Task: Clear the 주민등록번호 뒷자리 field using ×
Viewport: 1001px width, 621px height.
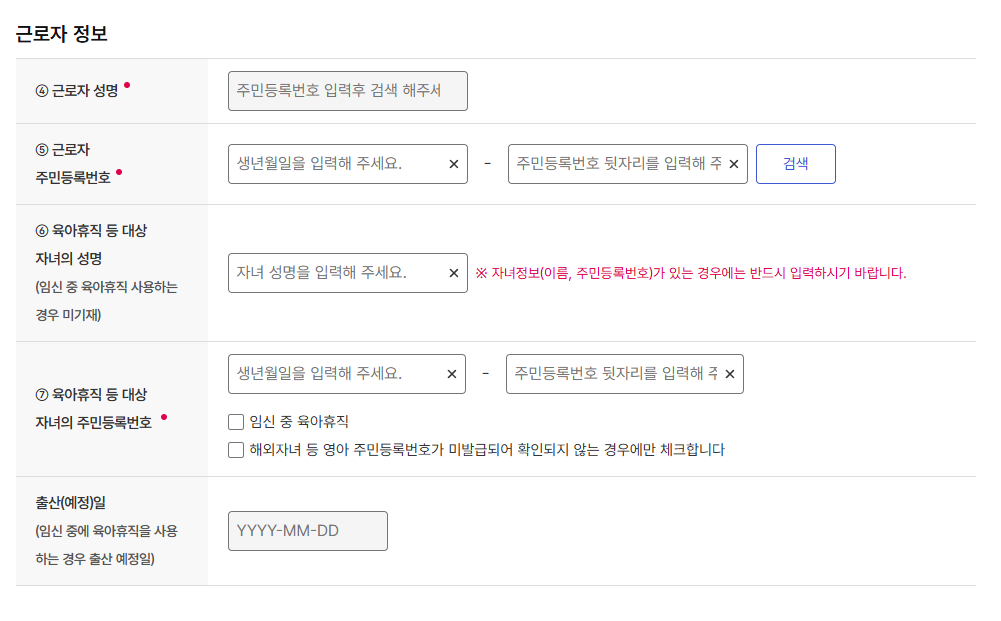Action: [733, 163]
